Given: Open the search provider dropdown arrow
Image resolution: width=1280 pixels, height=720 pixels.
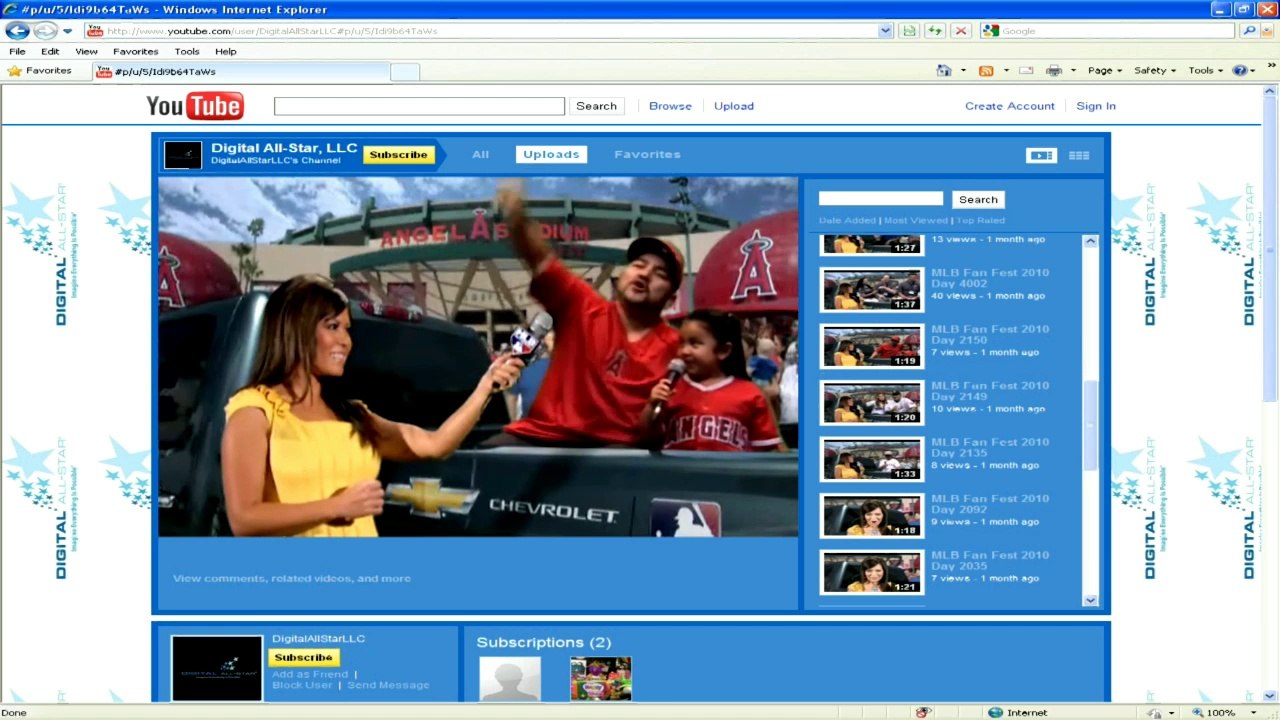Looking at the screenshot, I should (x=1267, y=31).
